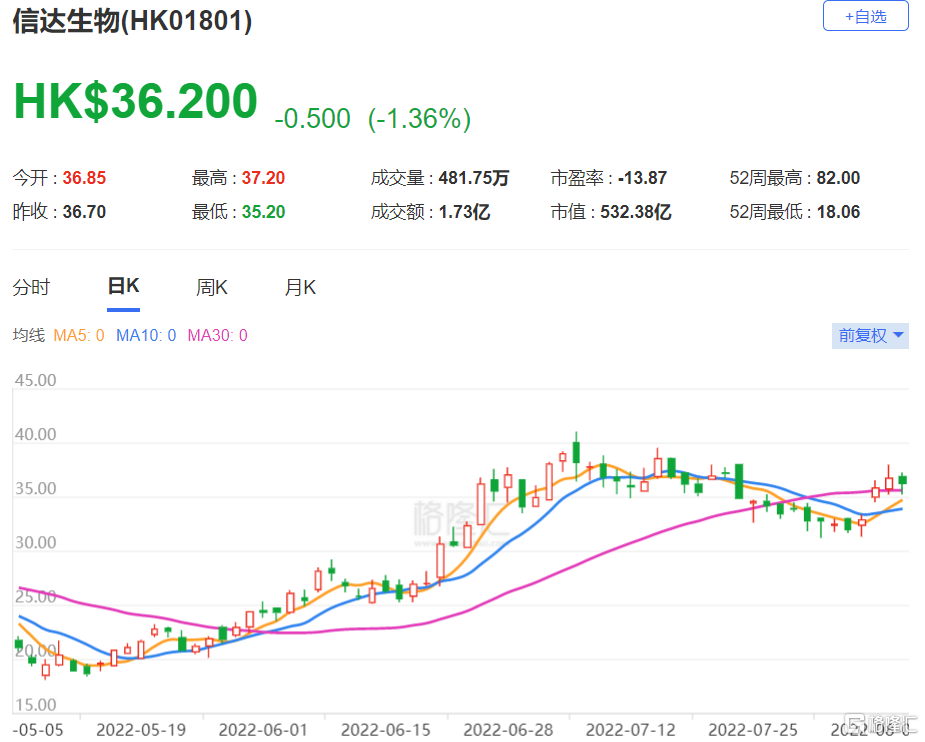Click the turnover value 1.73亿

tap(464, 212)
